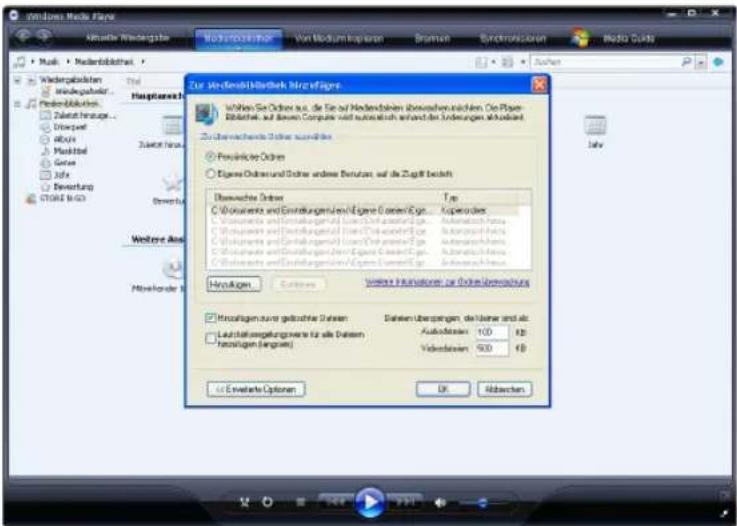737x526 pixels.
Task: Mute sound with the speaker icon
Action: (x=440, y=503)
